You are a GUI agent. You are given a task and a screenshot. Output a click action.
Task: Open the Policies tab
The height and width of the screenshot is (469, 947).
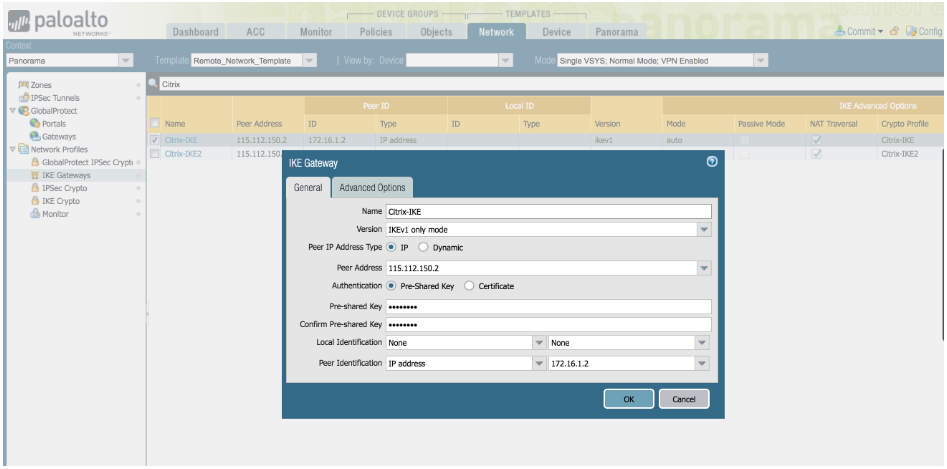[x=376, y=32]
